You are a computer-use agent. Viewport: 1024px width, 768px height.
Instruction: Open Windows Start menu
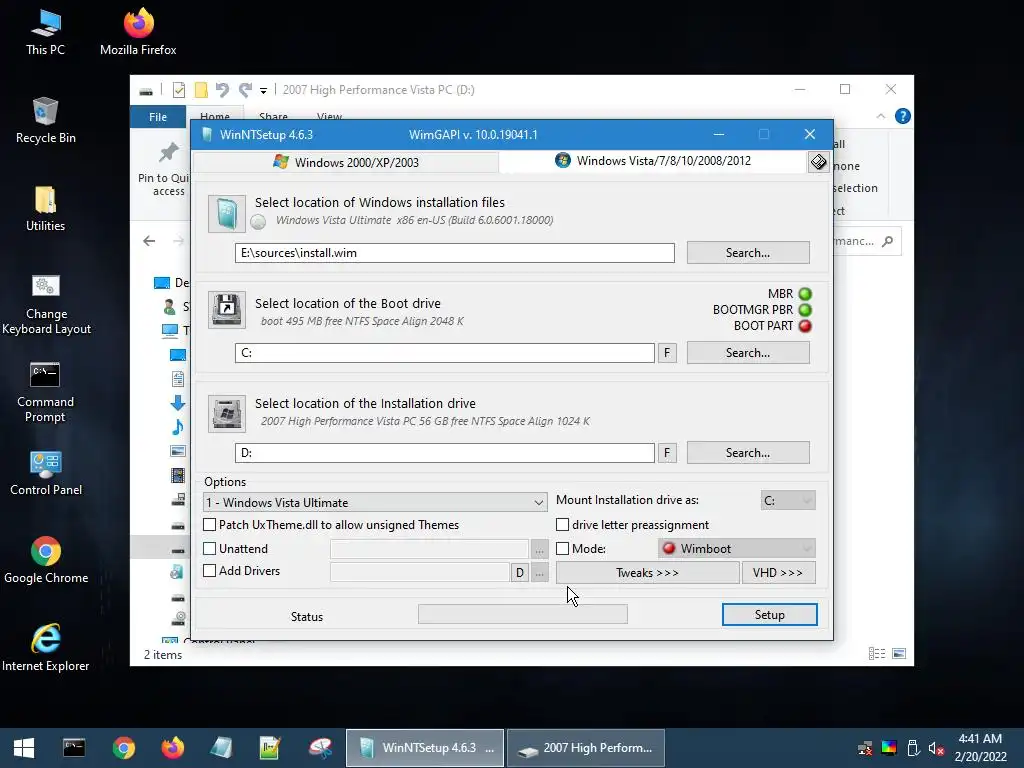pyautogui.click(x=24, y=748)
